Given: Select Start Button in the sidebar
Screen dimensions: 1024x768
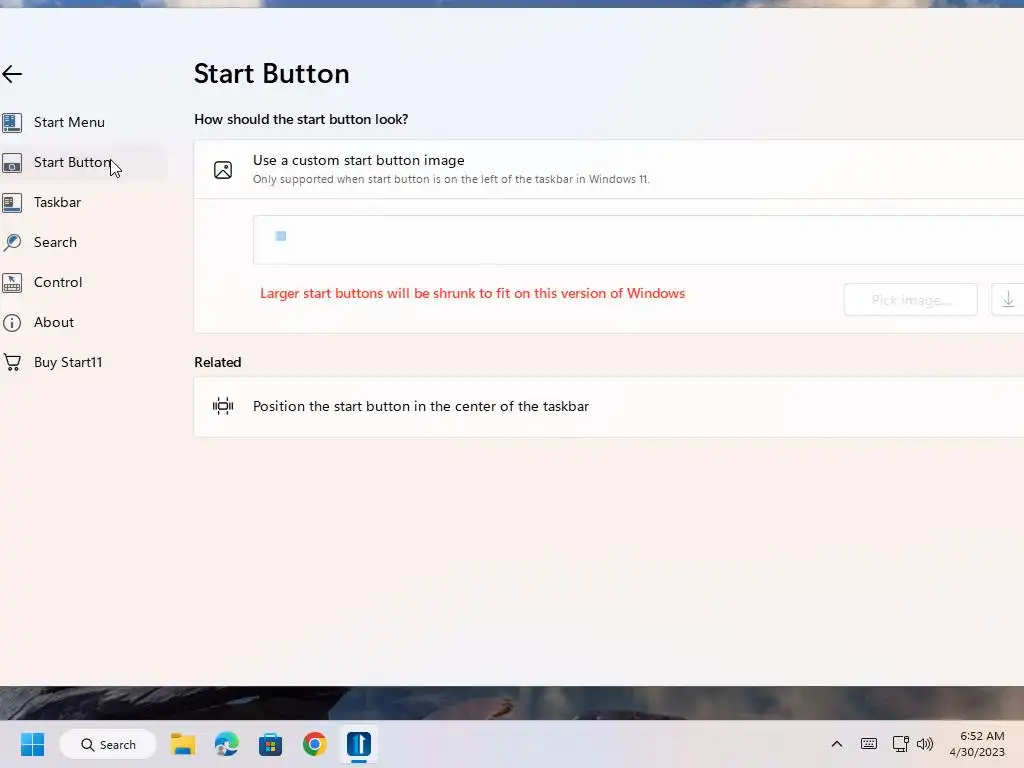Looking at the screenshot, I should [x=72, y=162].
